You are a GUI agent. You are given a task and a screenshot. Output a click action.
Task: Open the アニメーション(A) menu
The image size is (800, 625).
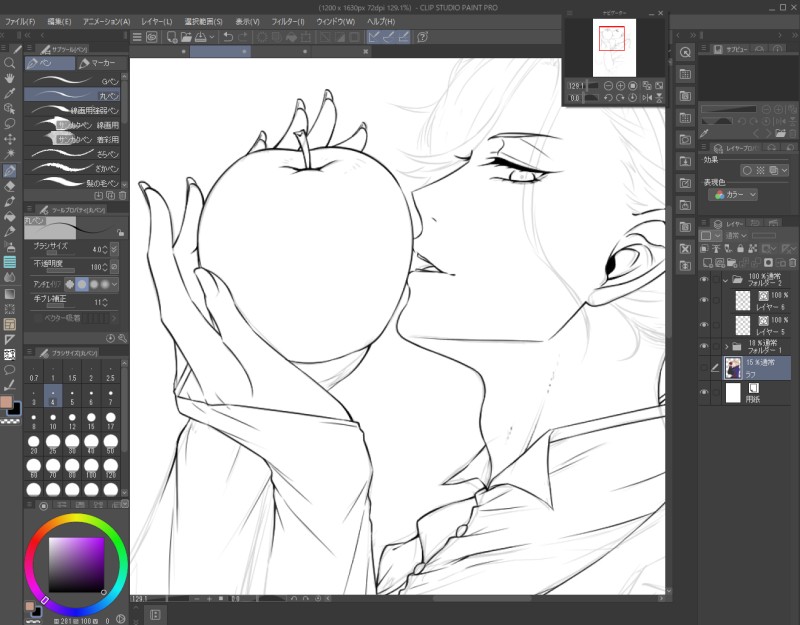coord(107,21)
